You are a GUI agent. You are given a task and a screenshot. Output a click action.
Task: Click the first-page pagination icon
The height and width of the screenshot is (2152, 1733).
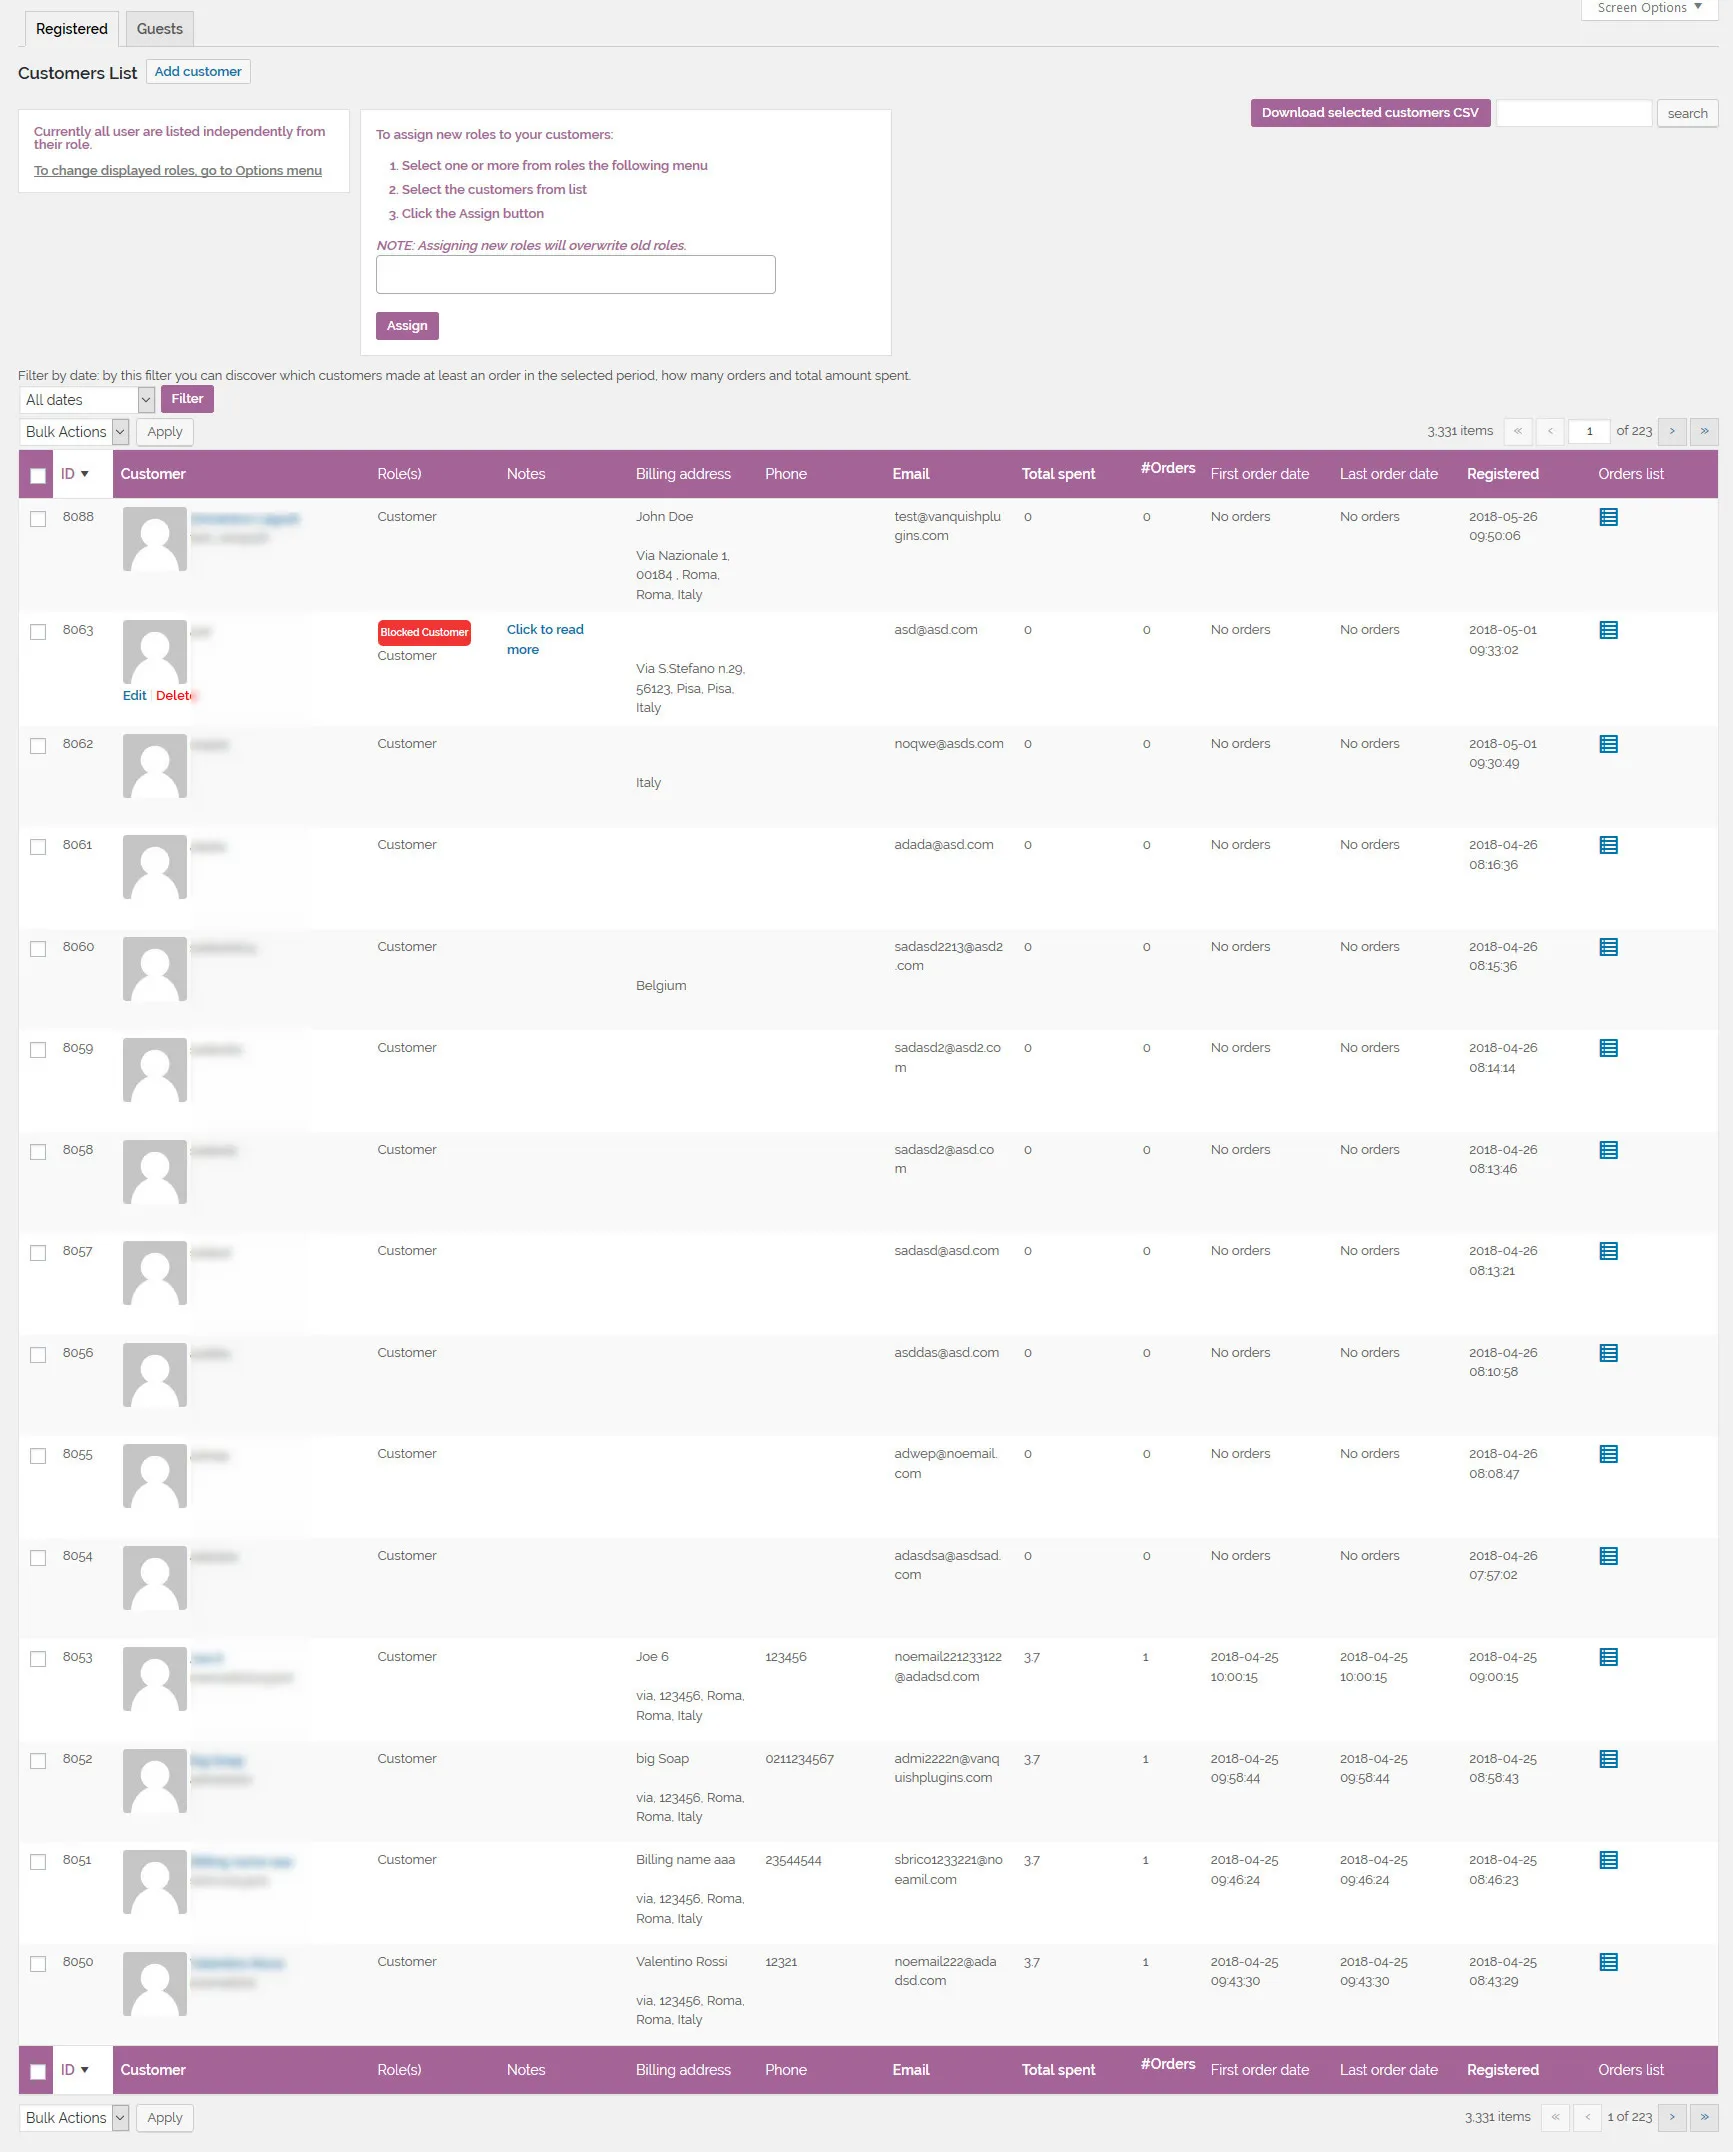pyautogui.click(x=1518, y=431)
